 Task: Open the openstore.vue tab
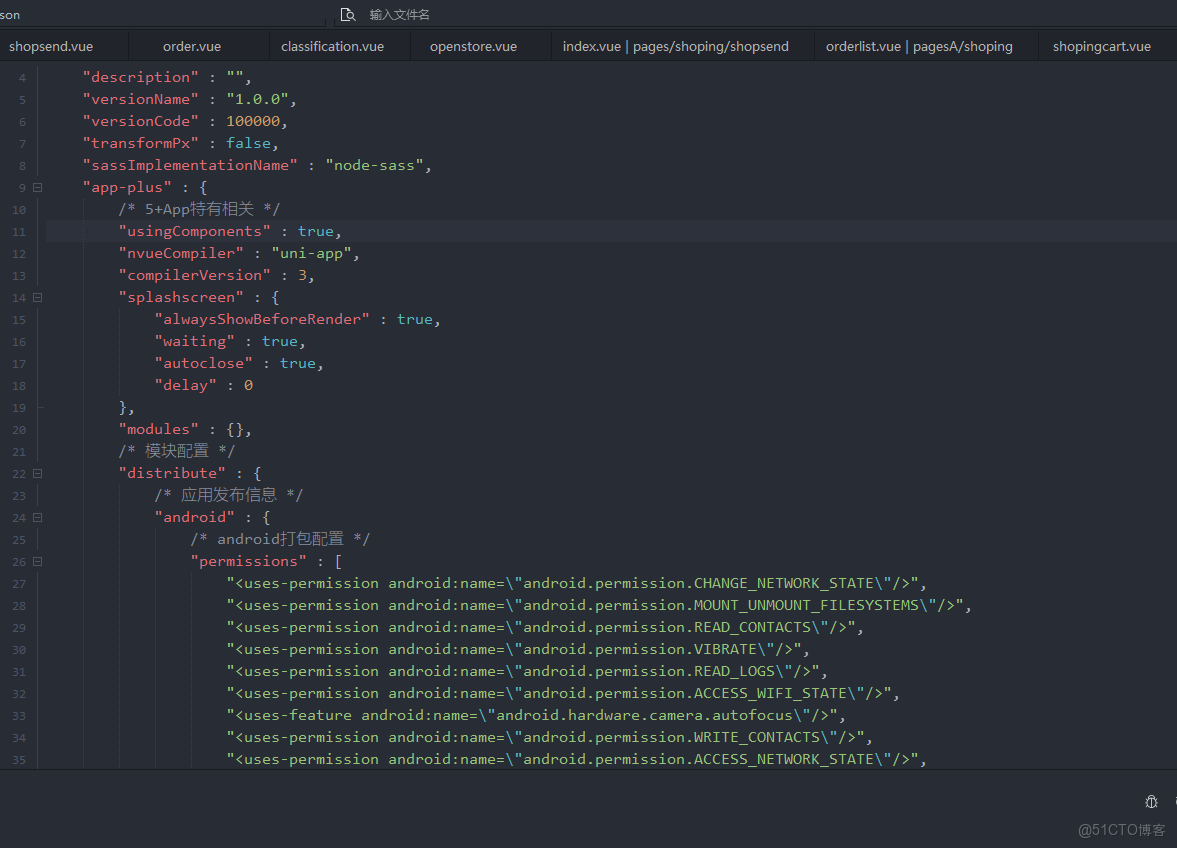(473, 46)
